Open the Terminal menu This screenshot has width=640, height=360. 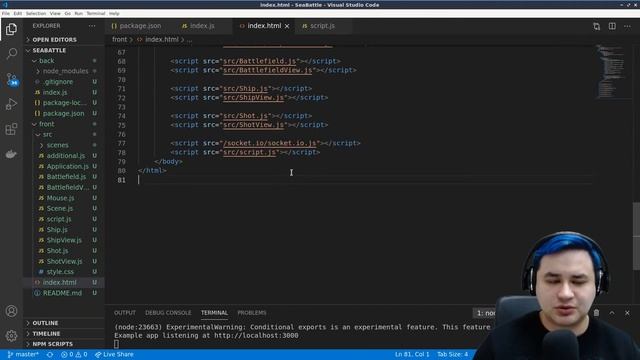[96, 13]
